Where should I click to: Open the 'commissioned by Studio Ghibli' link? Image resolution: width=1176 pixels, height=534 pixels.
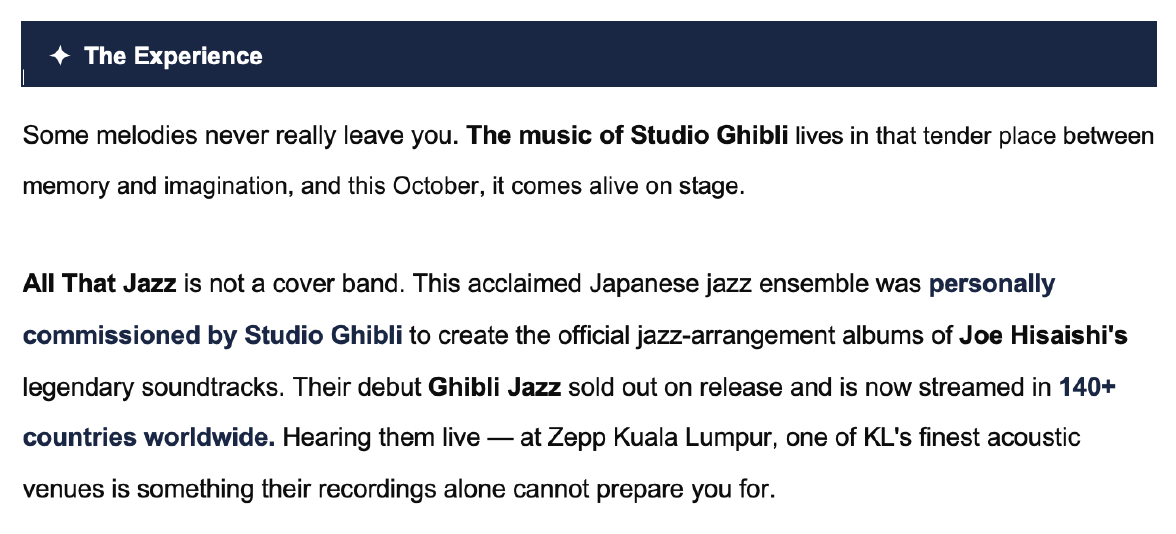[212, 336]
